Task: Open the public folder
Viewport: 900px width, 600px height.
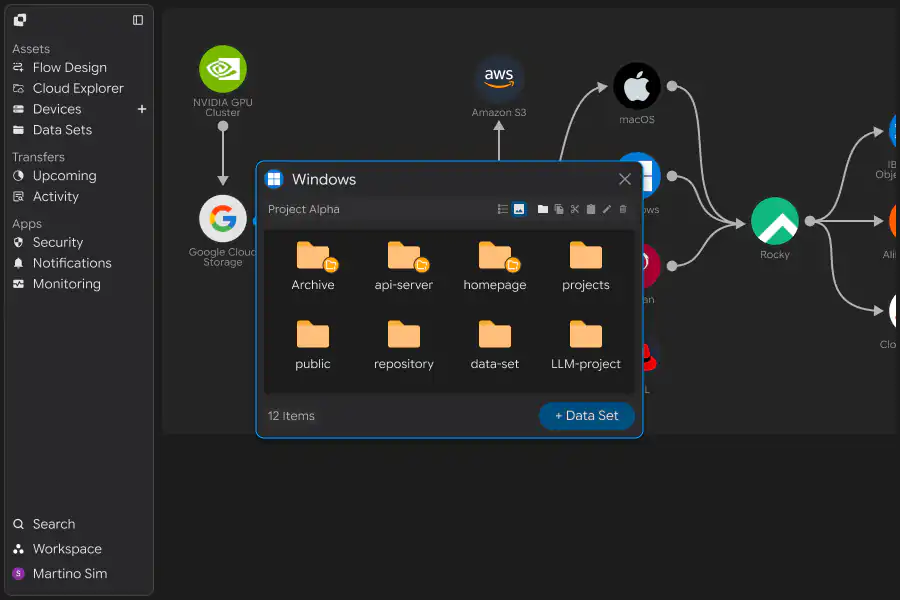Action: tap(313, 345)
